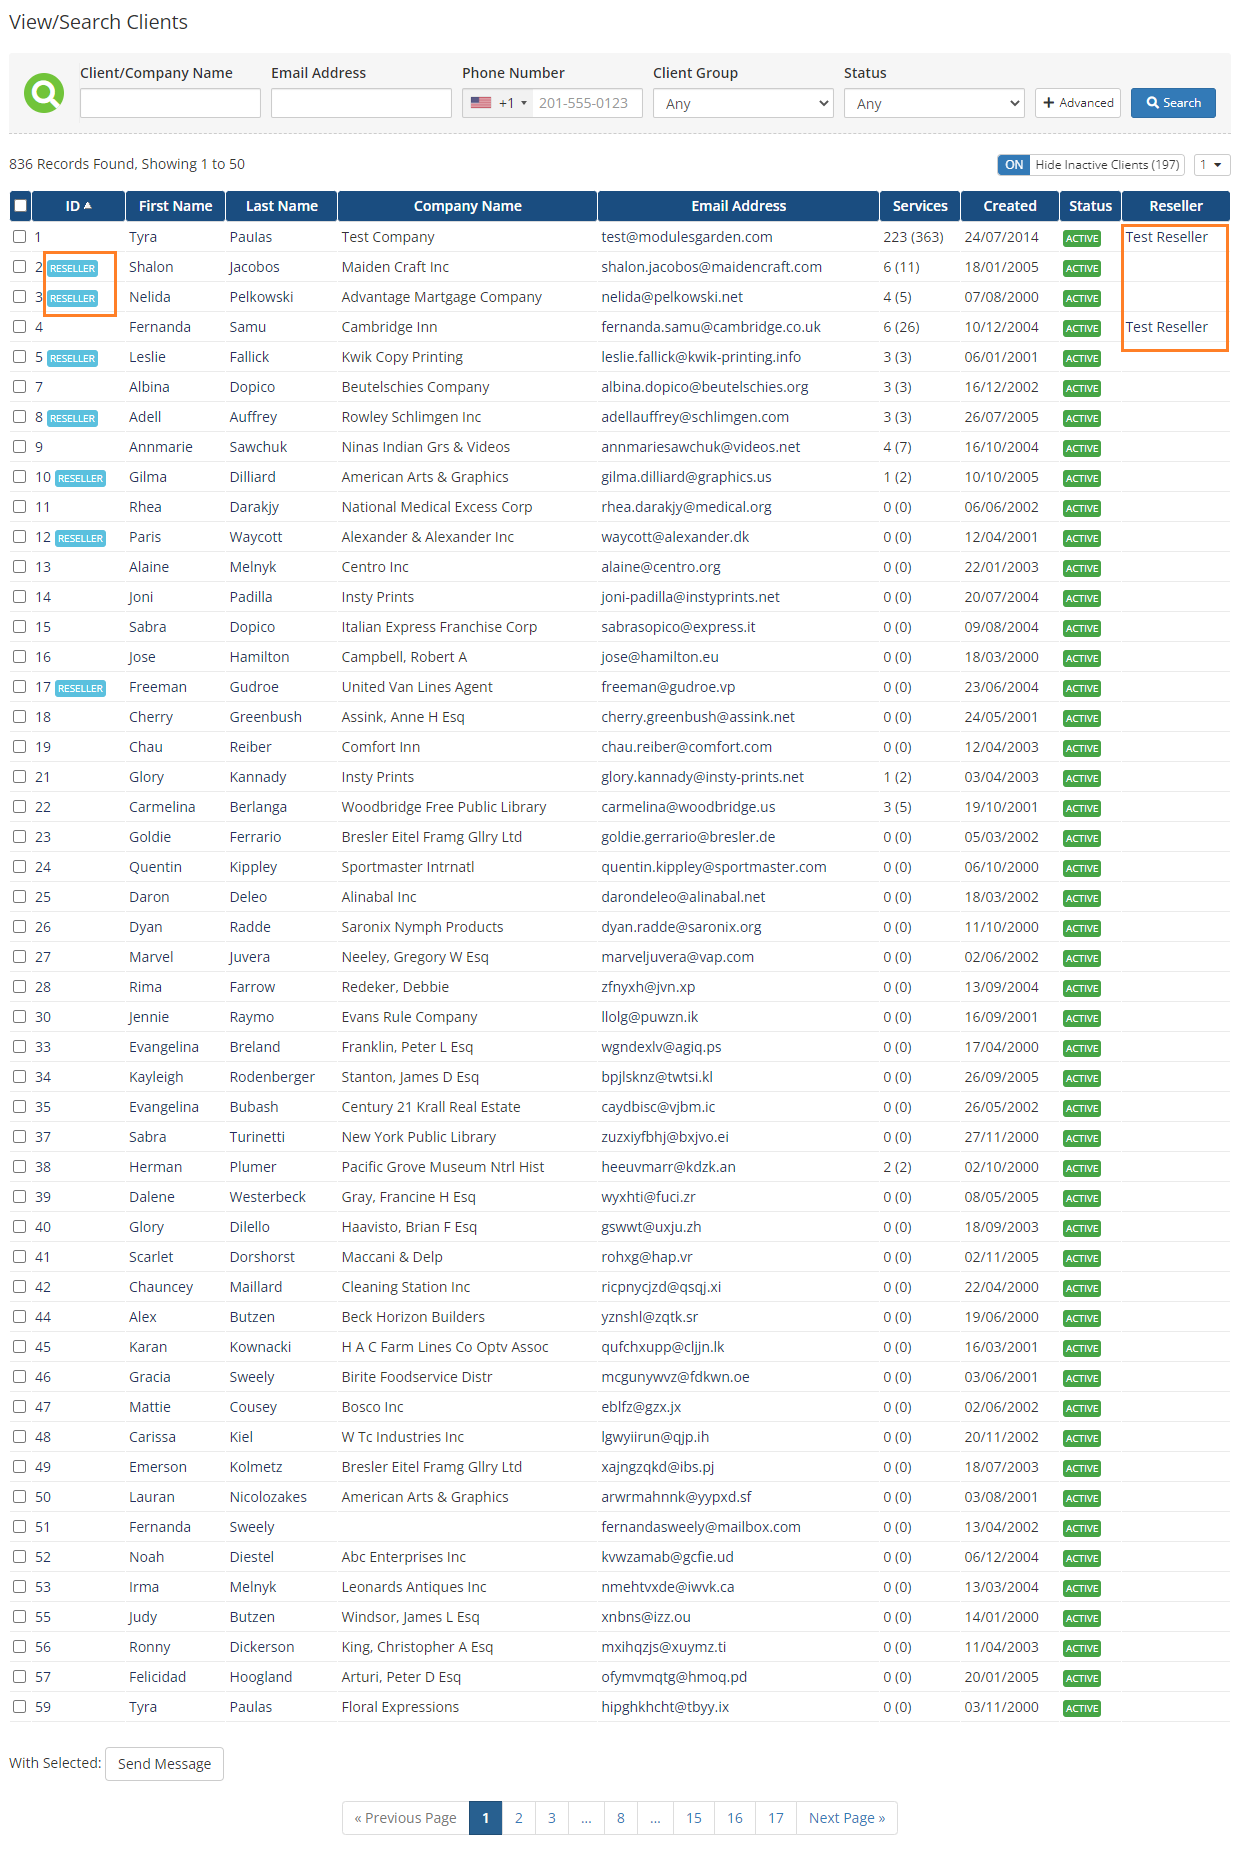Viewport: 1236px width, 1860px height.
Task: Open the Status filter dropdown
Action: 933,103
